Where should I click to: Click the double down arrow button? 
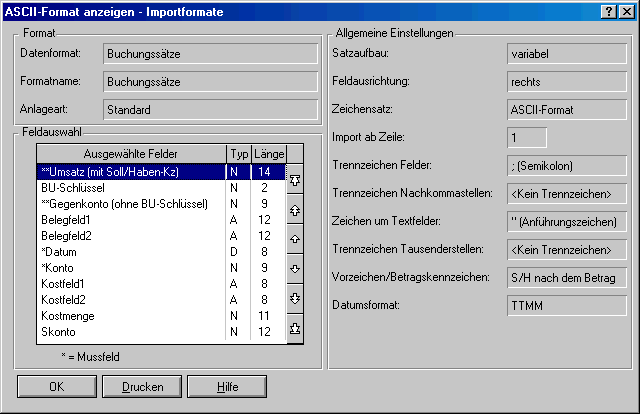tap(294, 298)
